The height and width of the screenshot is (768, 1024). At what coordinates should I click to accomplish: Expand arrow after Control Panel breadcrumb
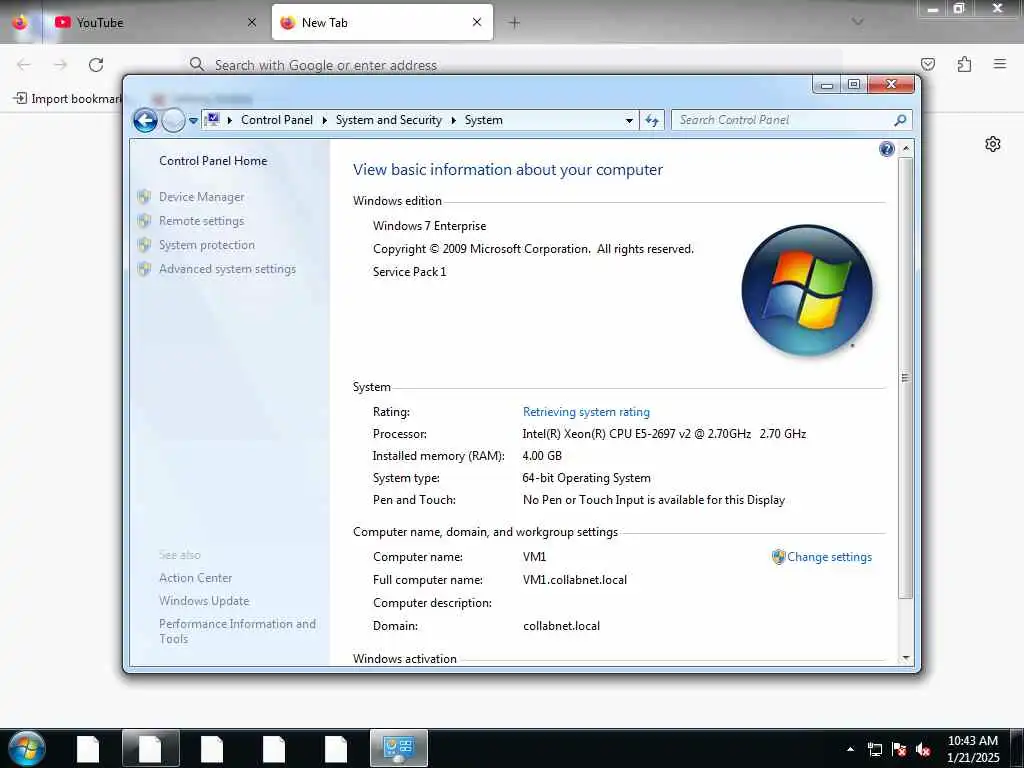point(325,120)
